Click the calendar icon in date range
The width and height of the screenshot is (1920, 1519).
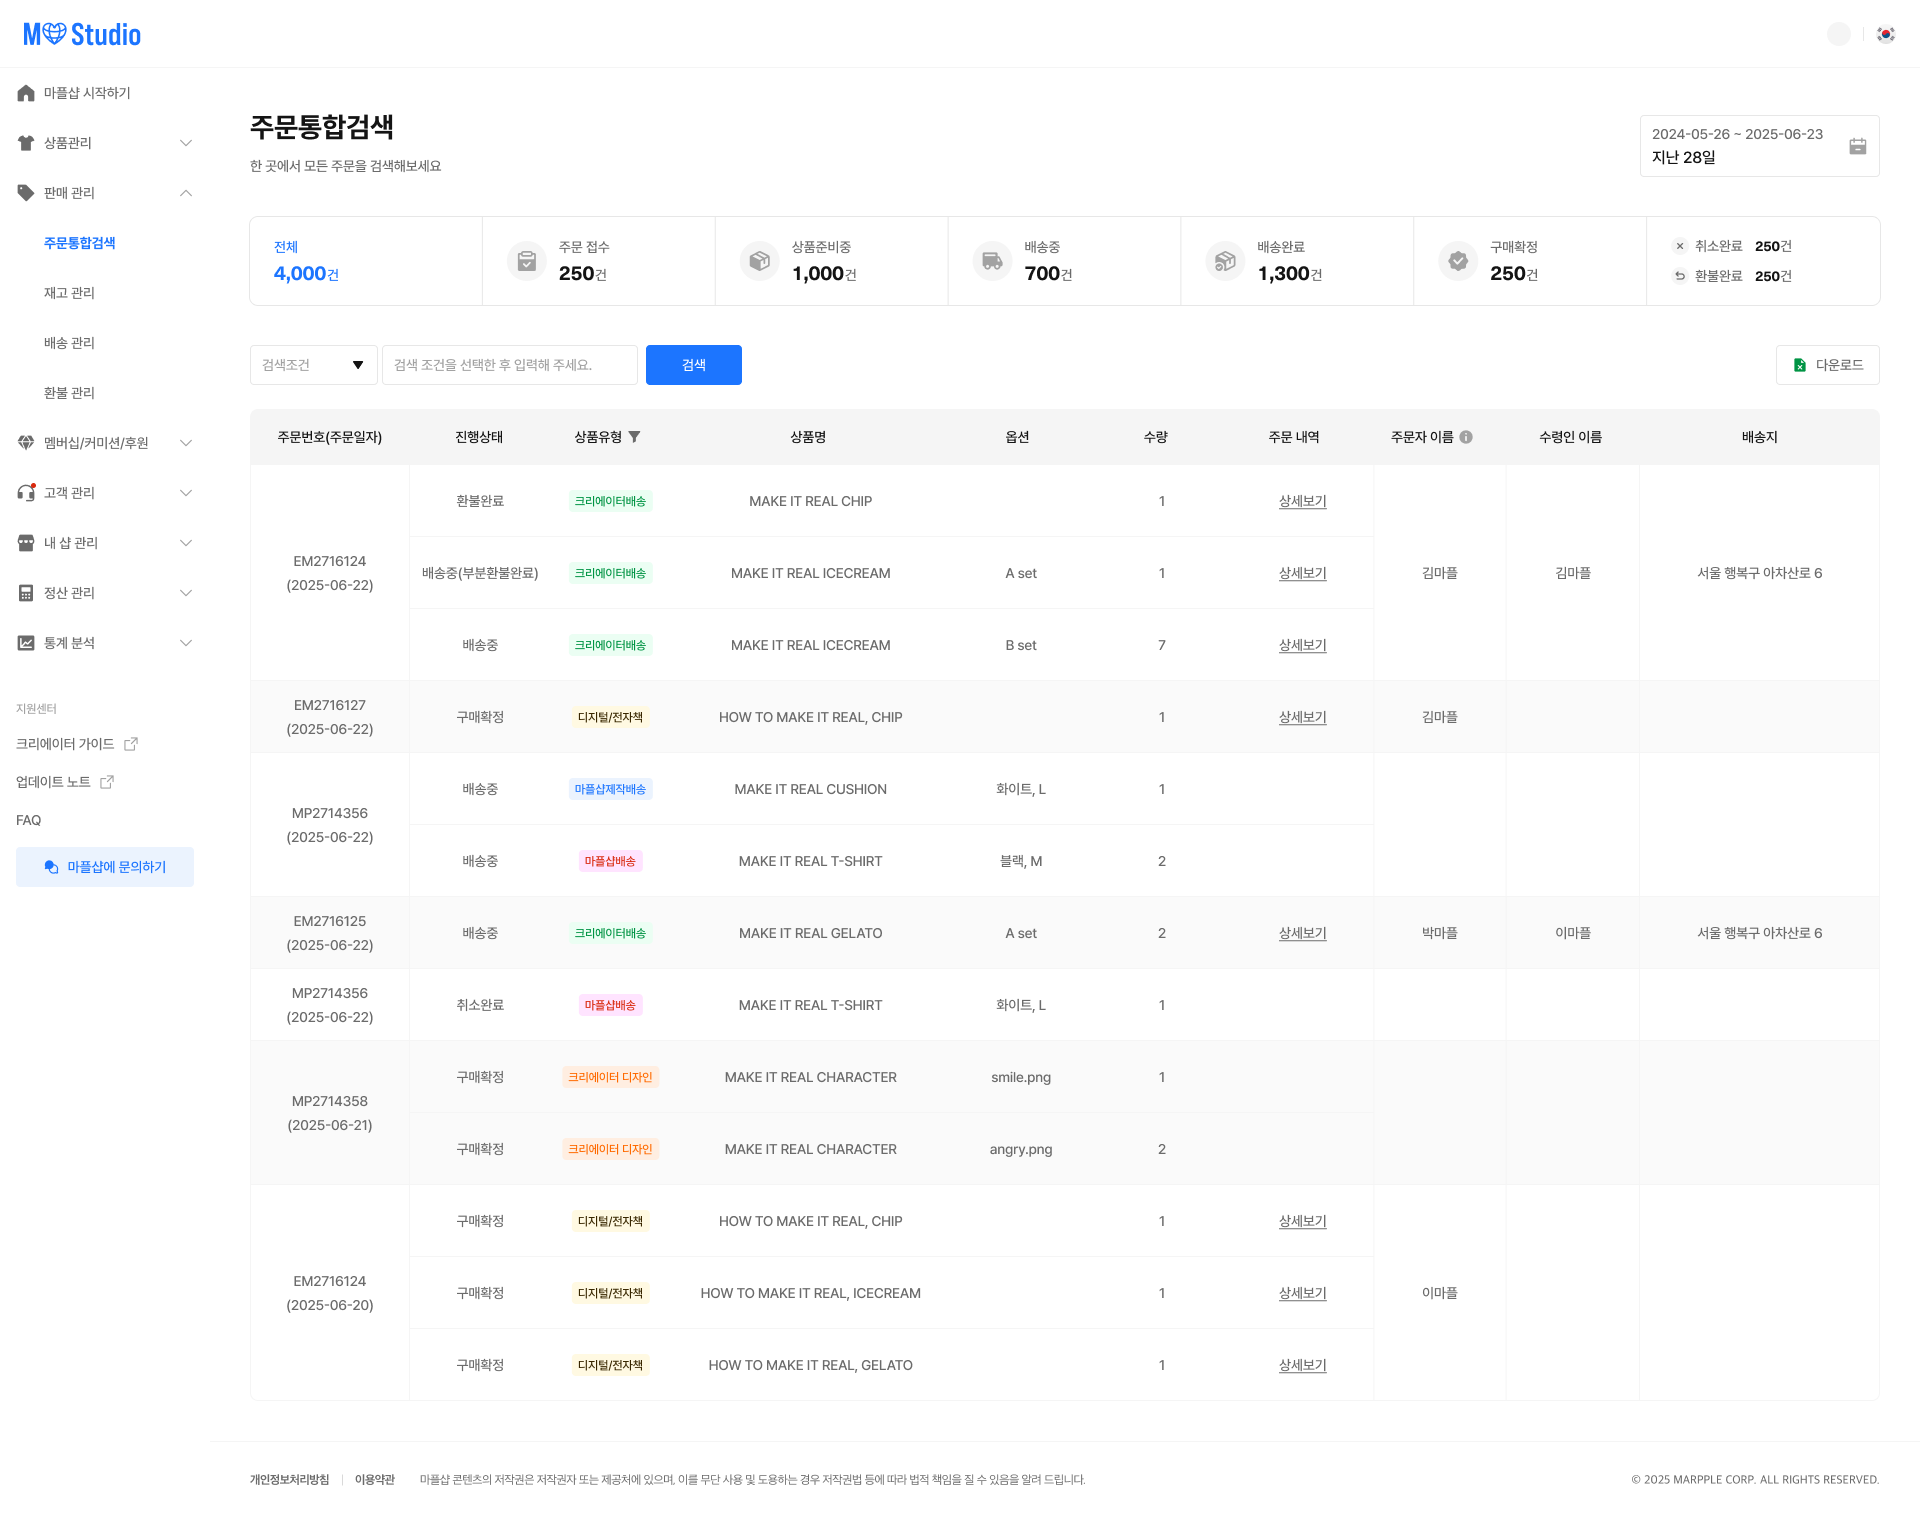point(1857,146)
